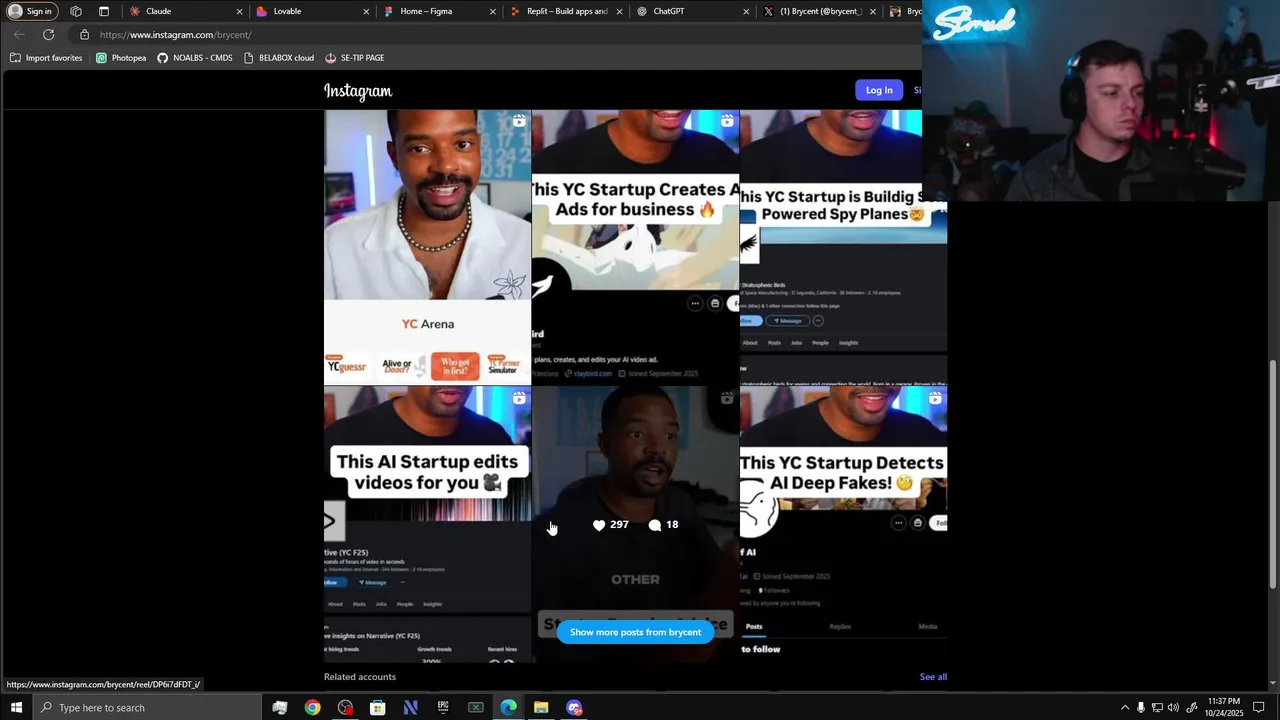Image resolution: width=1280 pixels, height=720 pixels.
Task: Close the ChatGPT tab
Action: point(746,11)
